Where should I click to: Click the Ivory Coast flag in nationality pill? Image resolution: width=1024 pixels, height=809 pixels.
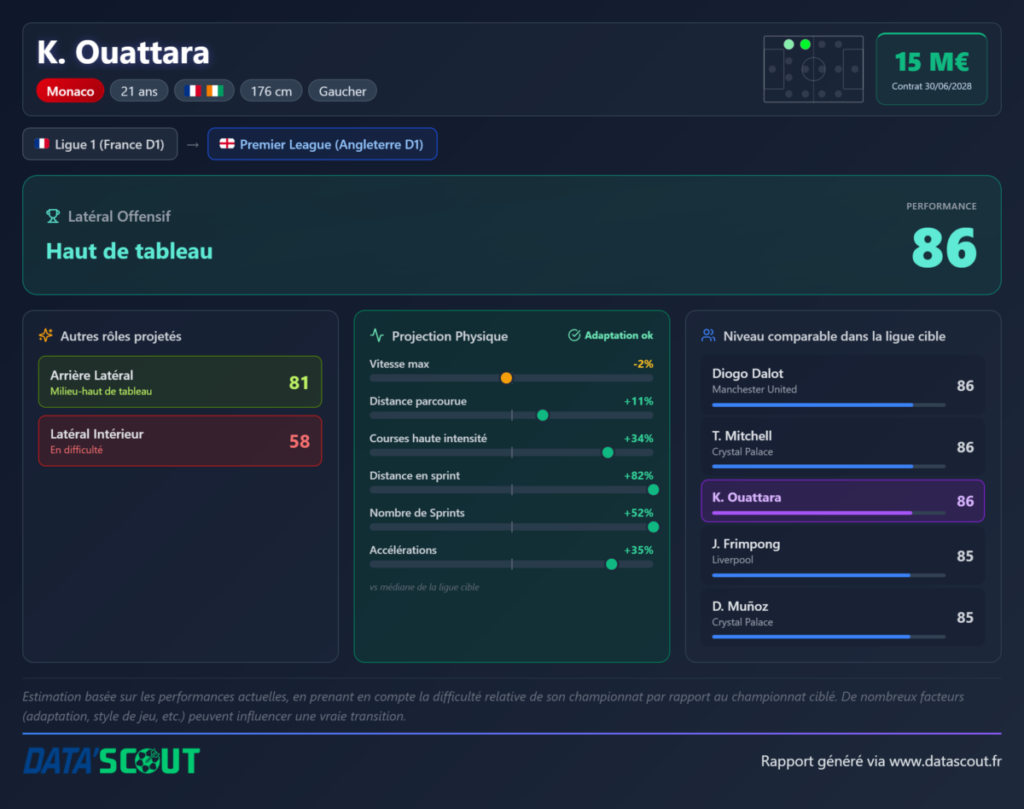click(215, 91)
